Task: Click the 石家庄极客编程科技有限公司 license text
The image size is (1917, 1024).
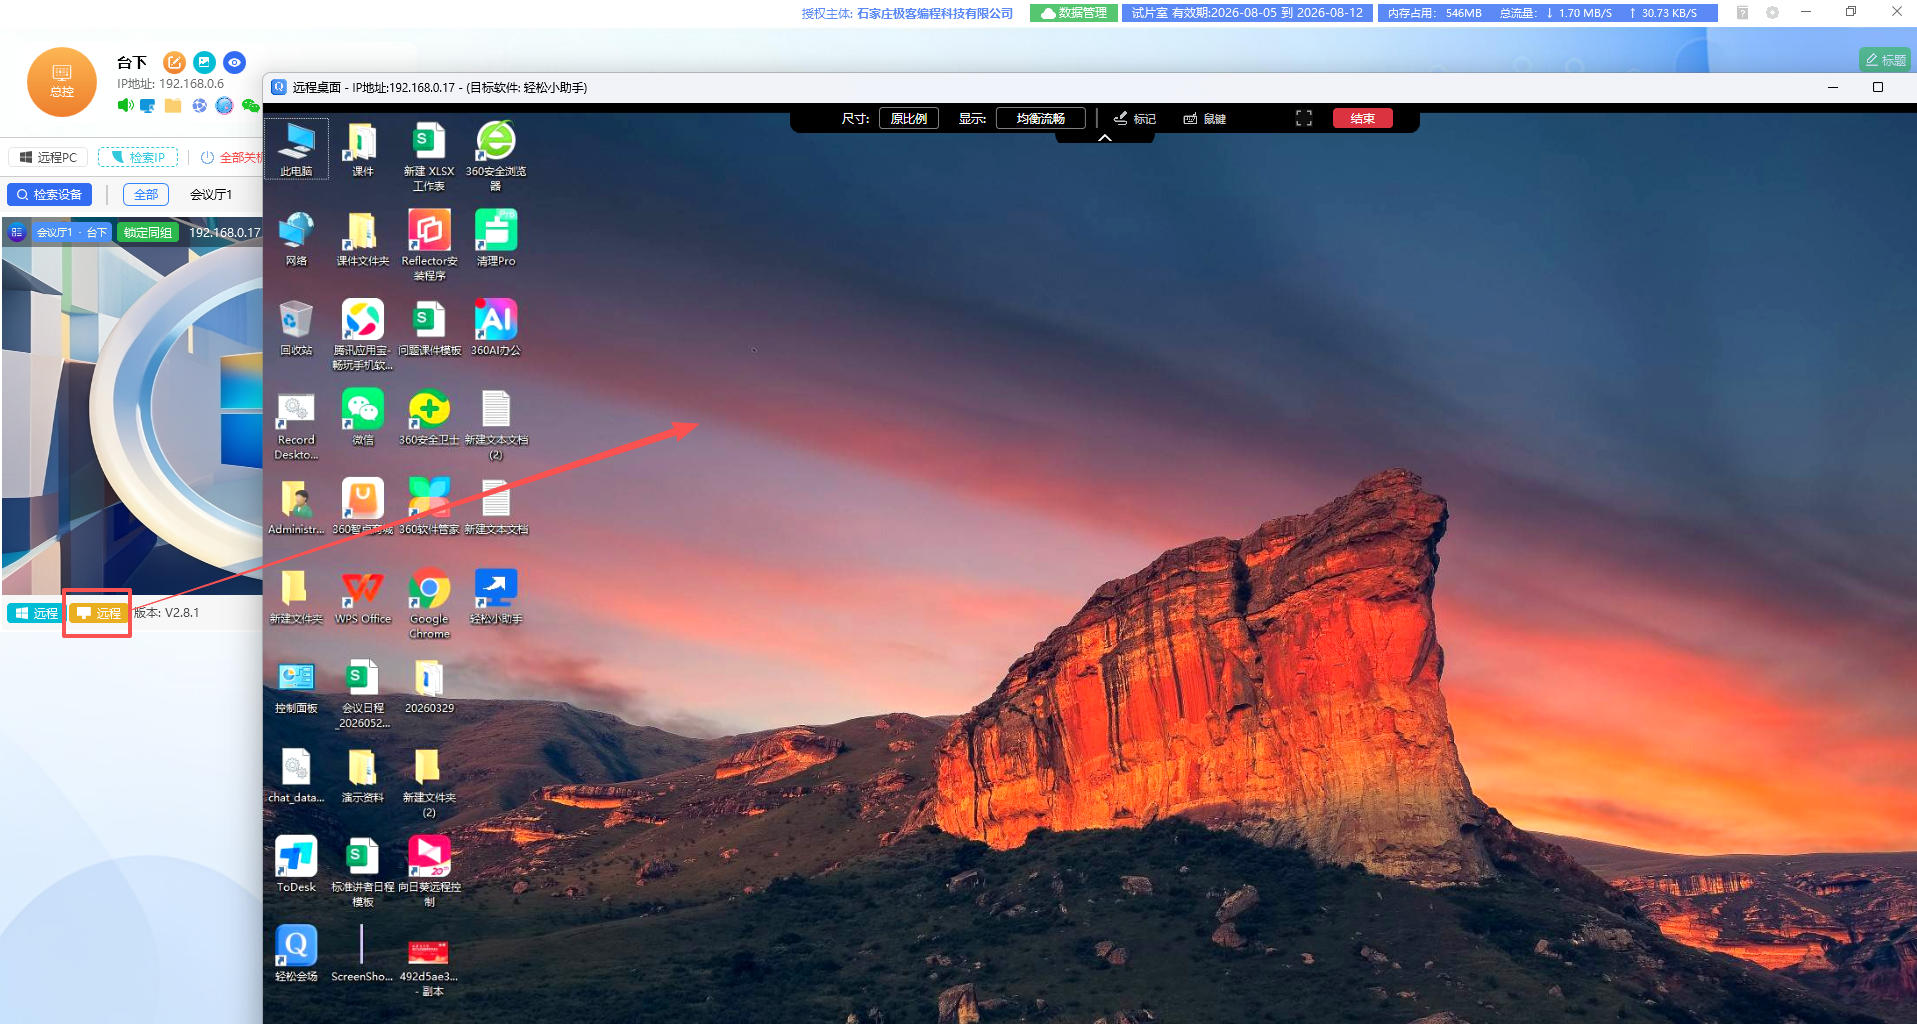Action: click(935, 13)
